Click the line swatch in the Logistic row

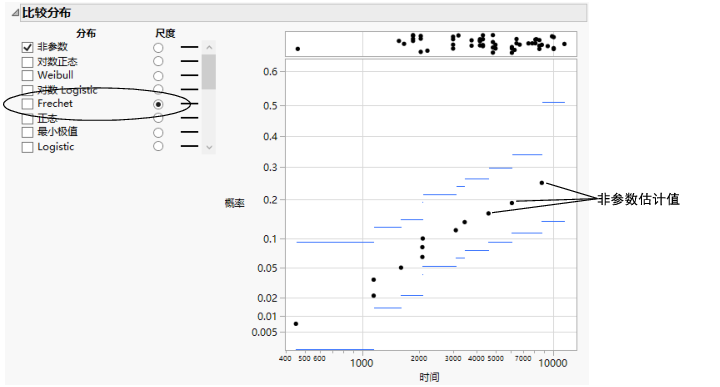tap(190, 146)
